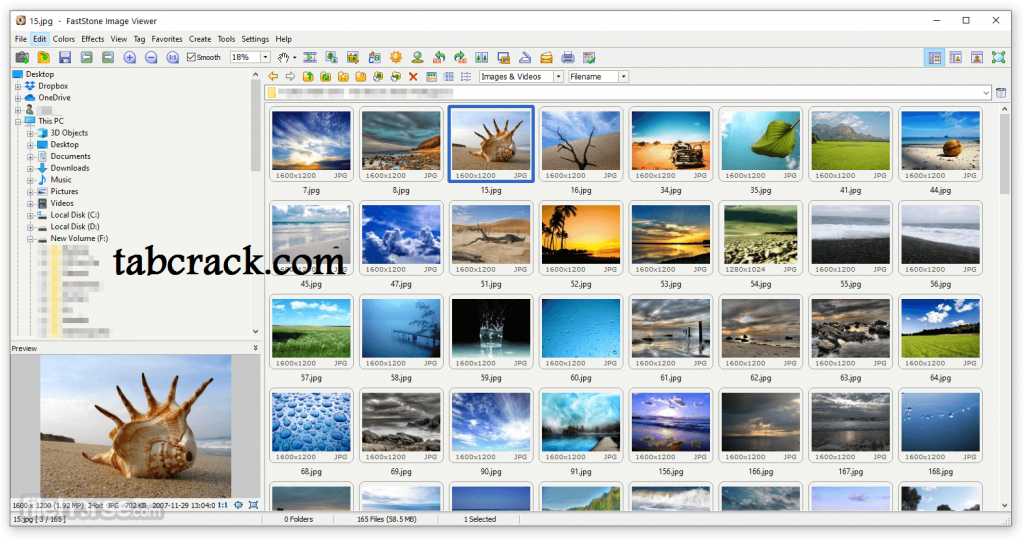The width and height of the screenshot is (1024, 540).
Task: Click the Rotate Right toolbar icon
Action: [x=460, y=57]
